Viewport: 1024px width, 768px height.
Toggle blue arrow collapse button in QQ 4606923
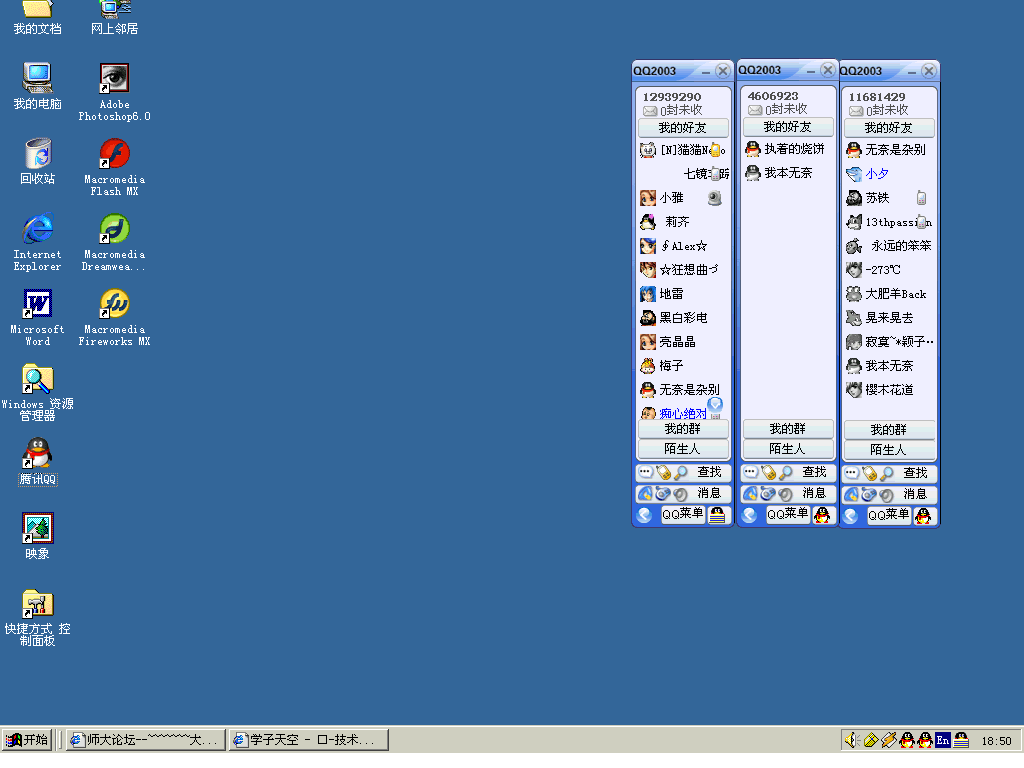(748, 515)
